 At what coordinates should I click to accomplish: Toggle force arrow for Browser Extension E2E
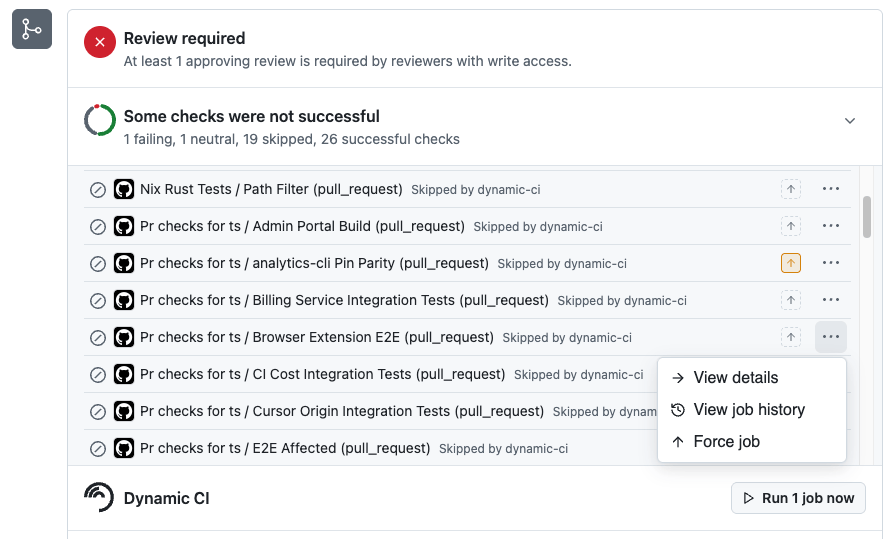pyautogui.click(x=791, y=337)
